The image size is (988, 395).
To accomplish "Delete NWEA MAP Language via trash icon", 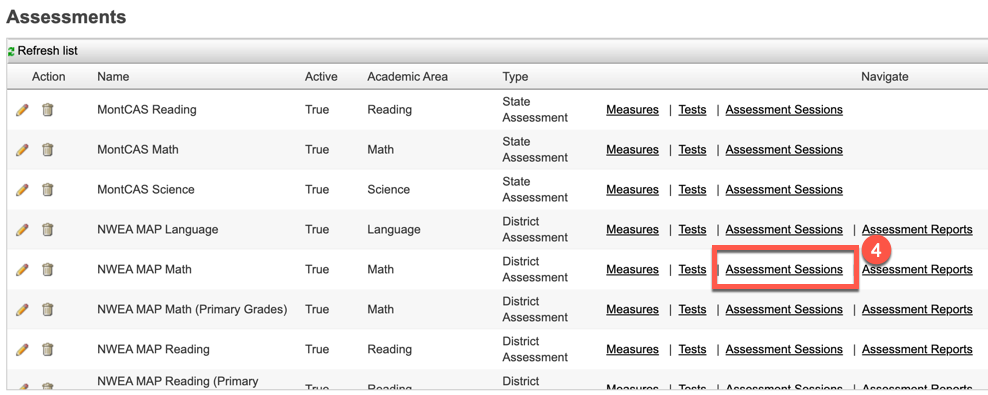I will (x=48, y=229).
